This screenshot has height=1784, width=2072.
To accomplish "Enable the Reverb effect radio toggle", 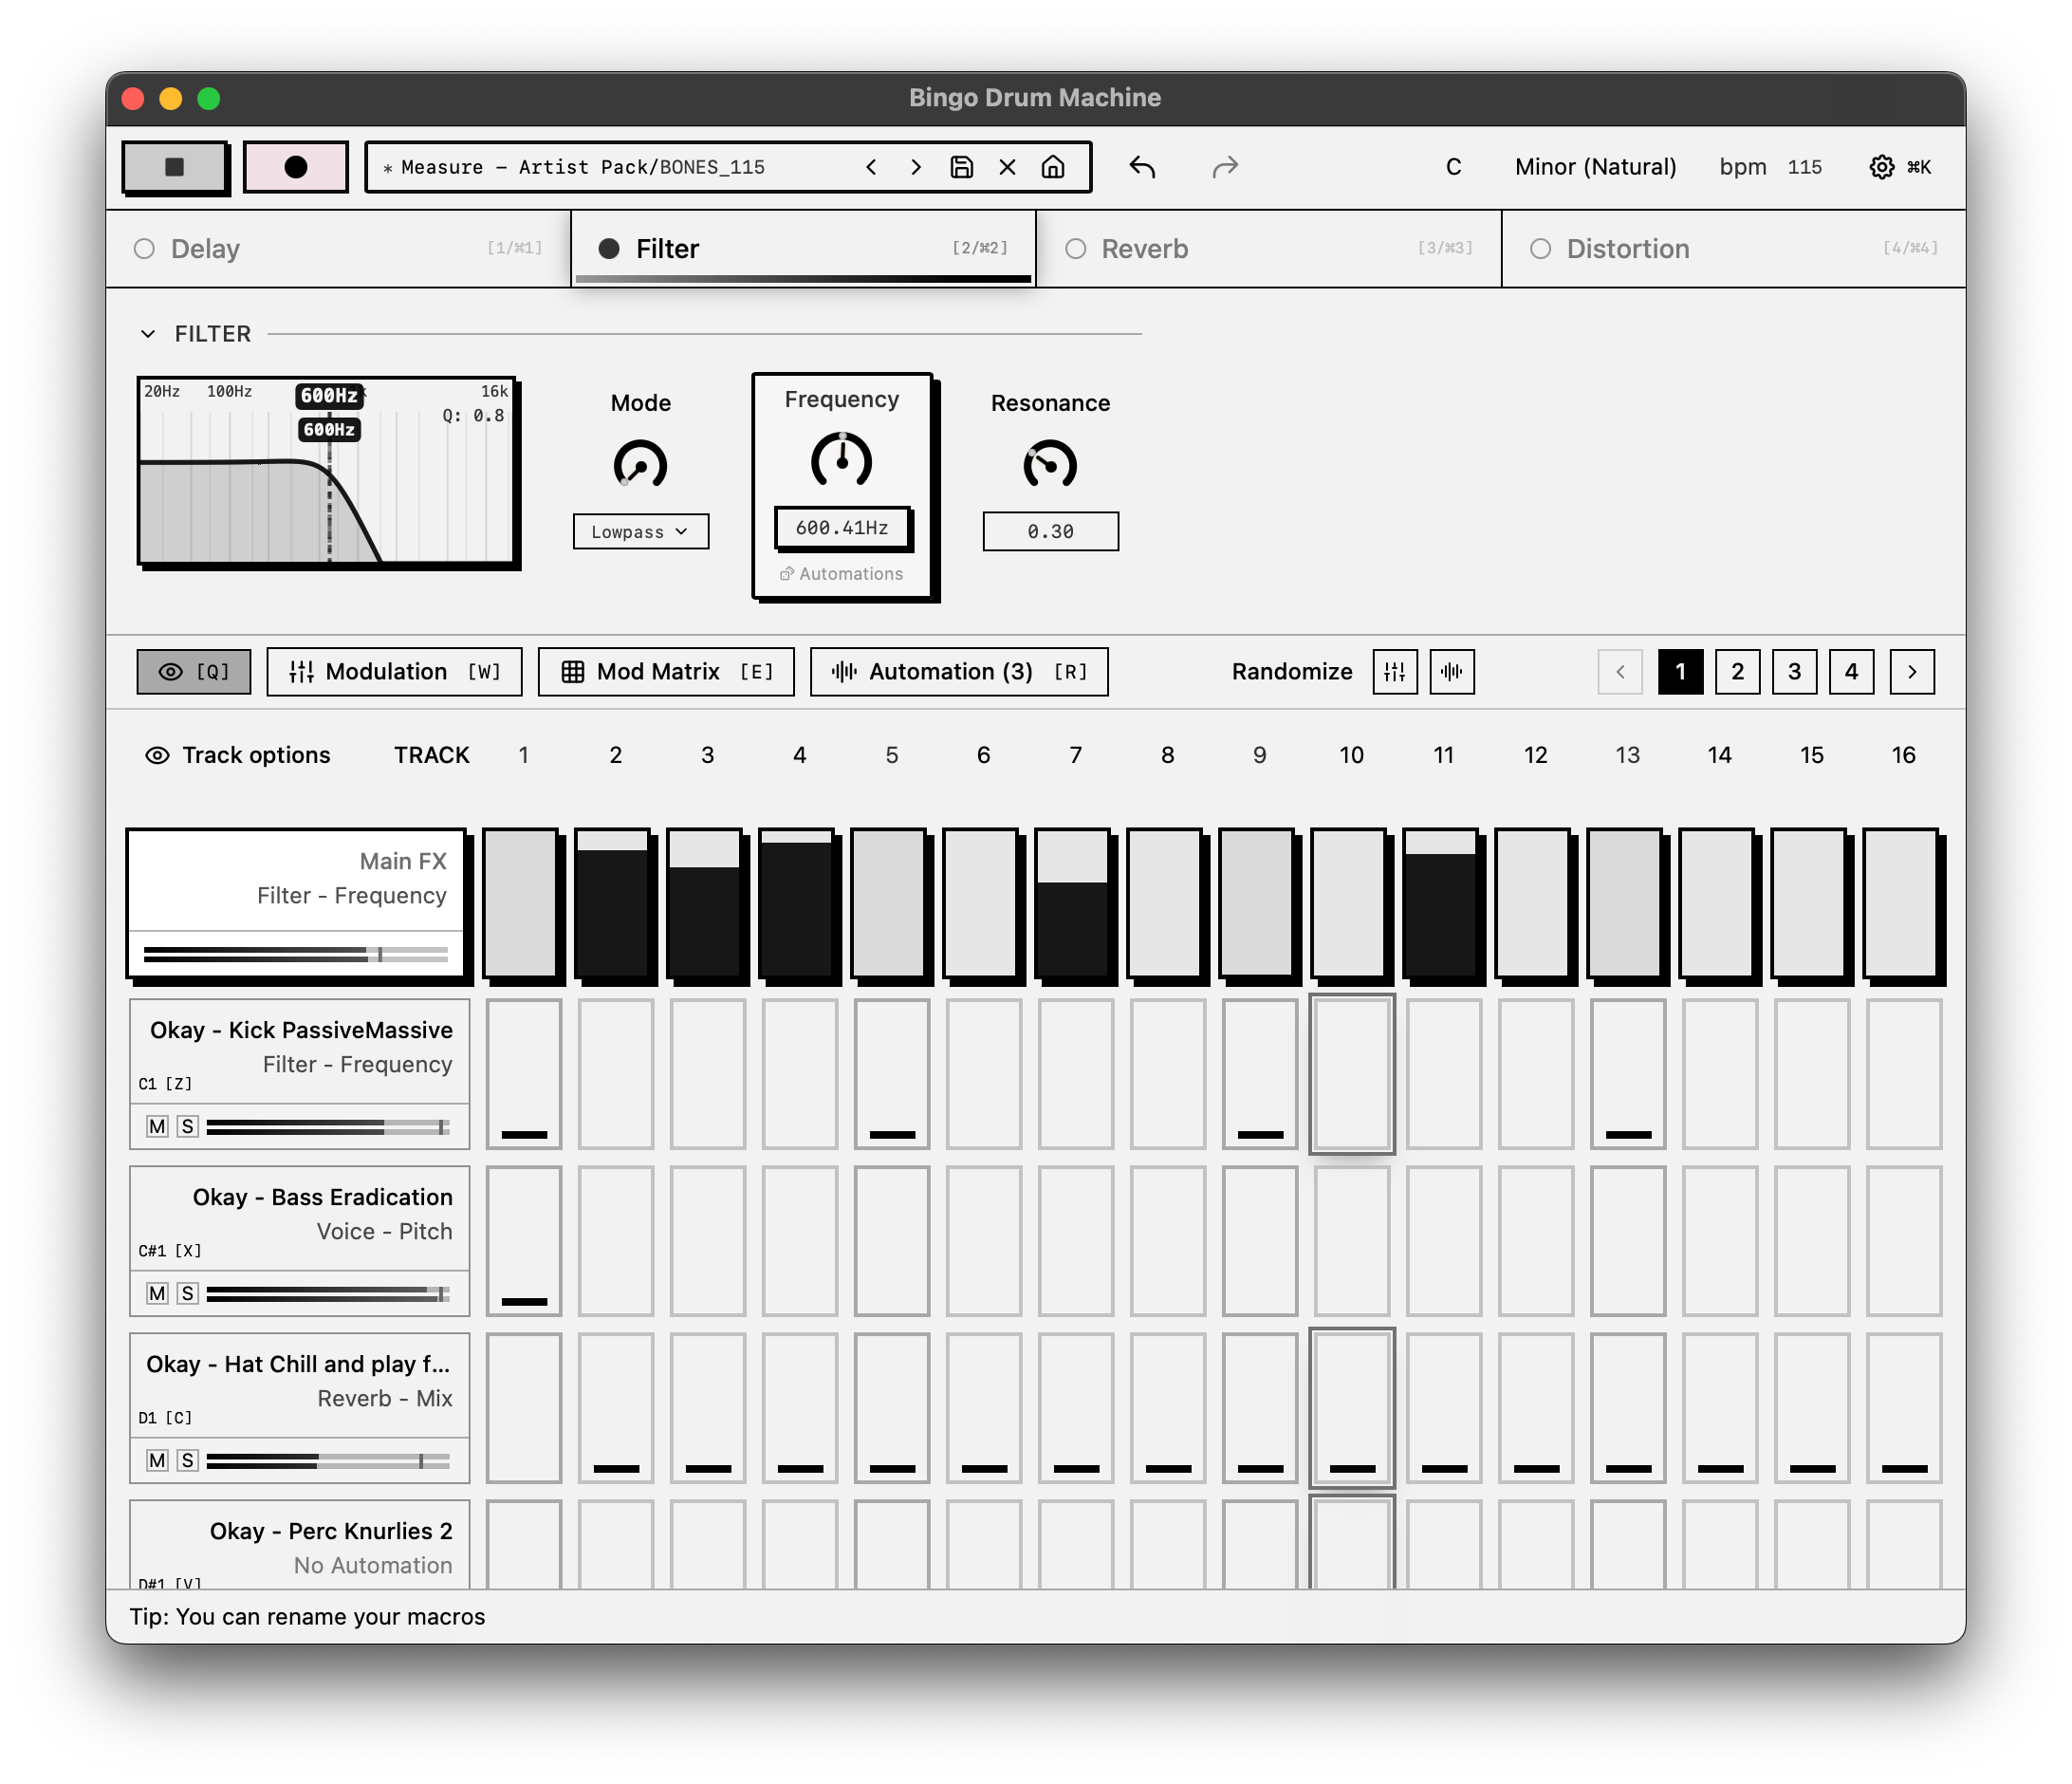I will [1075, 249].
